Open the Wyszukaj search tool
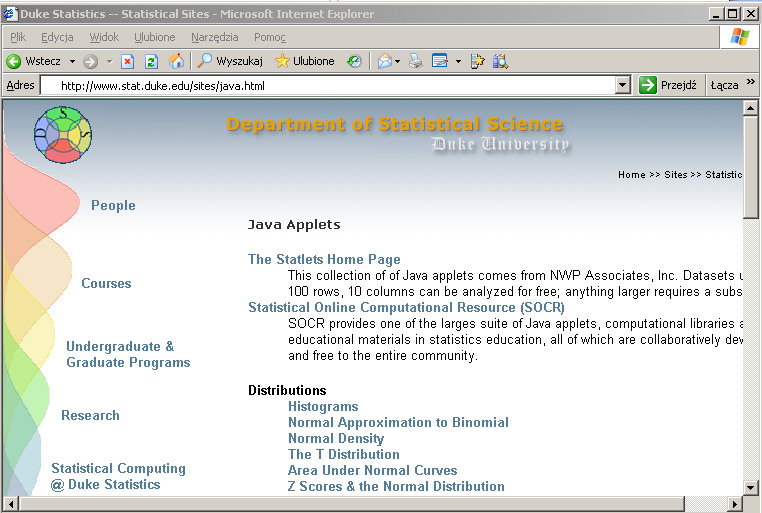 230,61
